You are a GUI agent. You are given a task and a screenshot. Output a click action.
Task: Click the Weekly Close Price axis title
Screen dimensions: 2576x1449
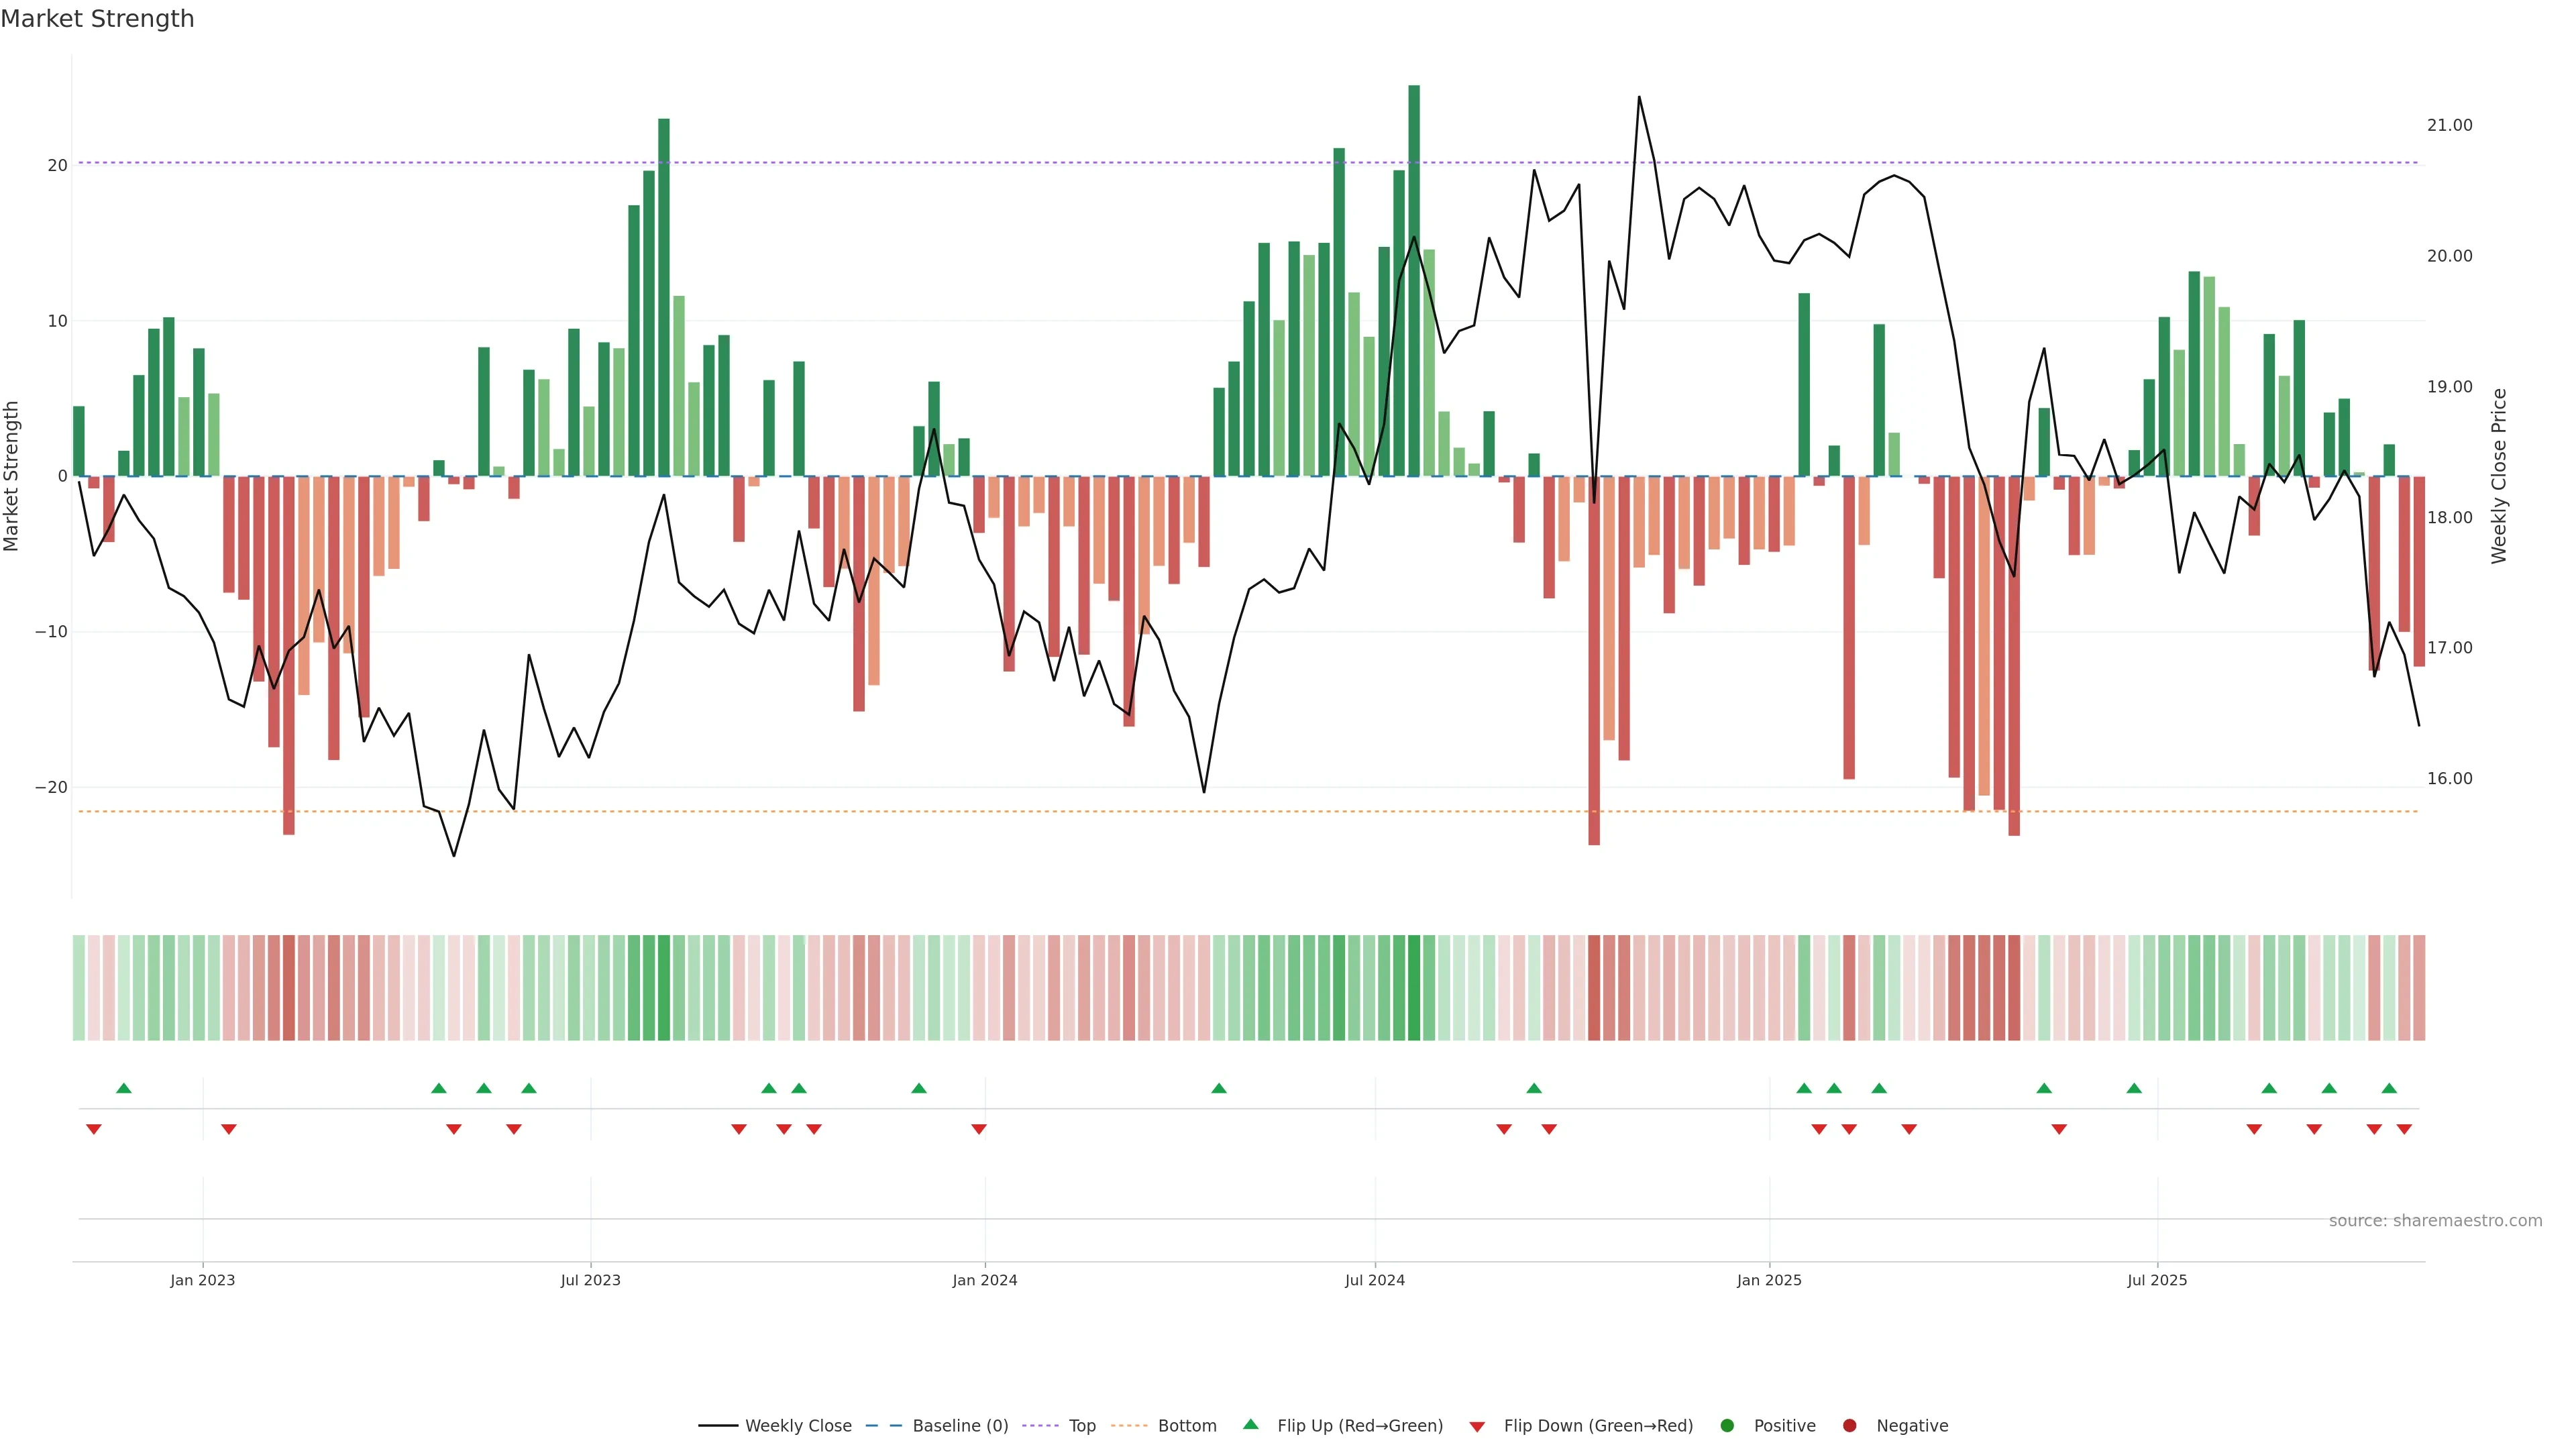pyautogui.click(x=2499, y=476)
